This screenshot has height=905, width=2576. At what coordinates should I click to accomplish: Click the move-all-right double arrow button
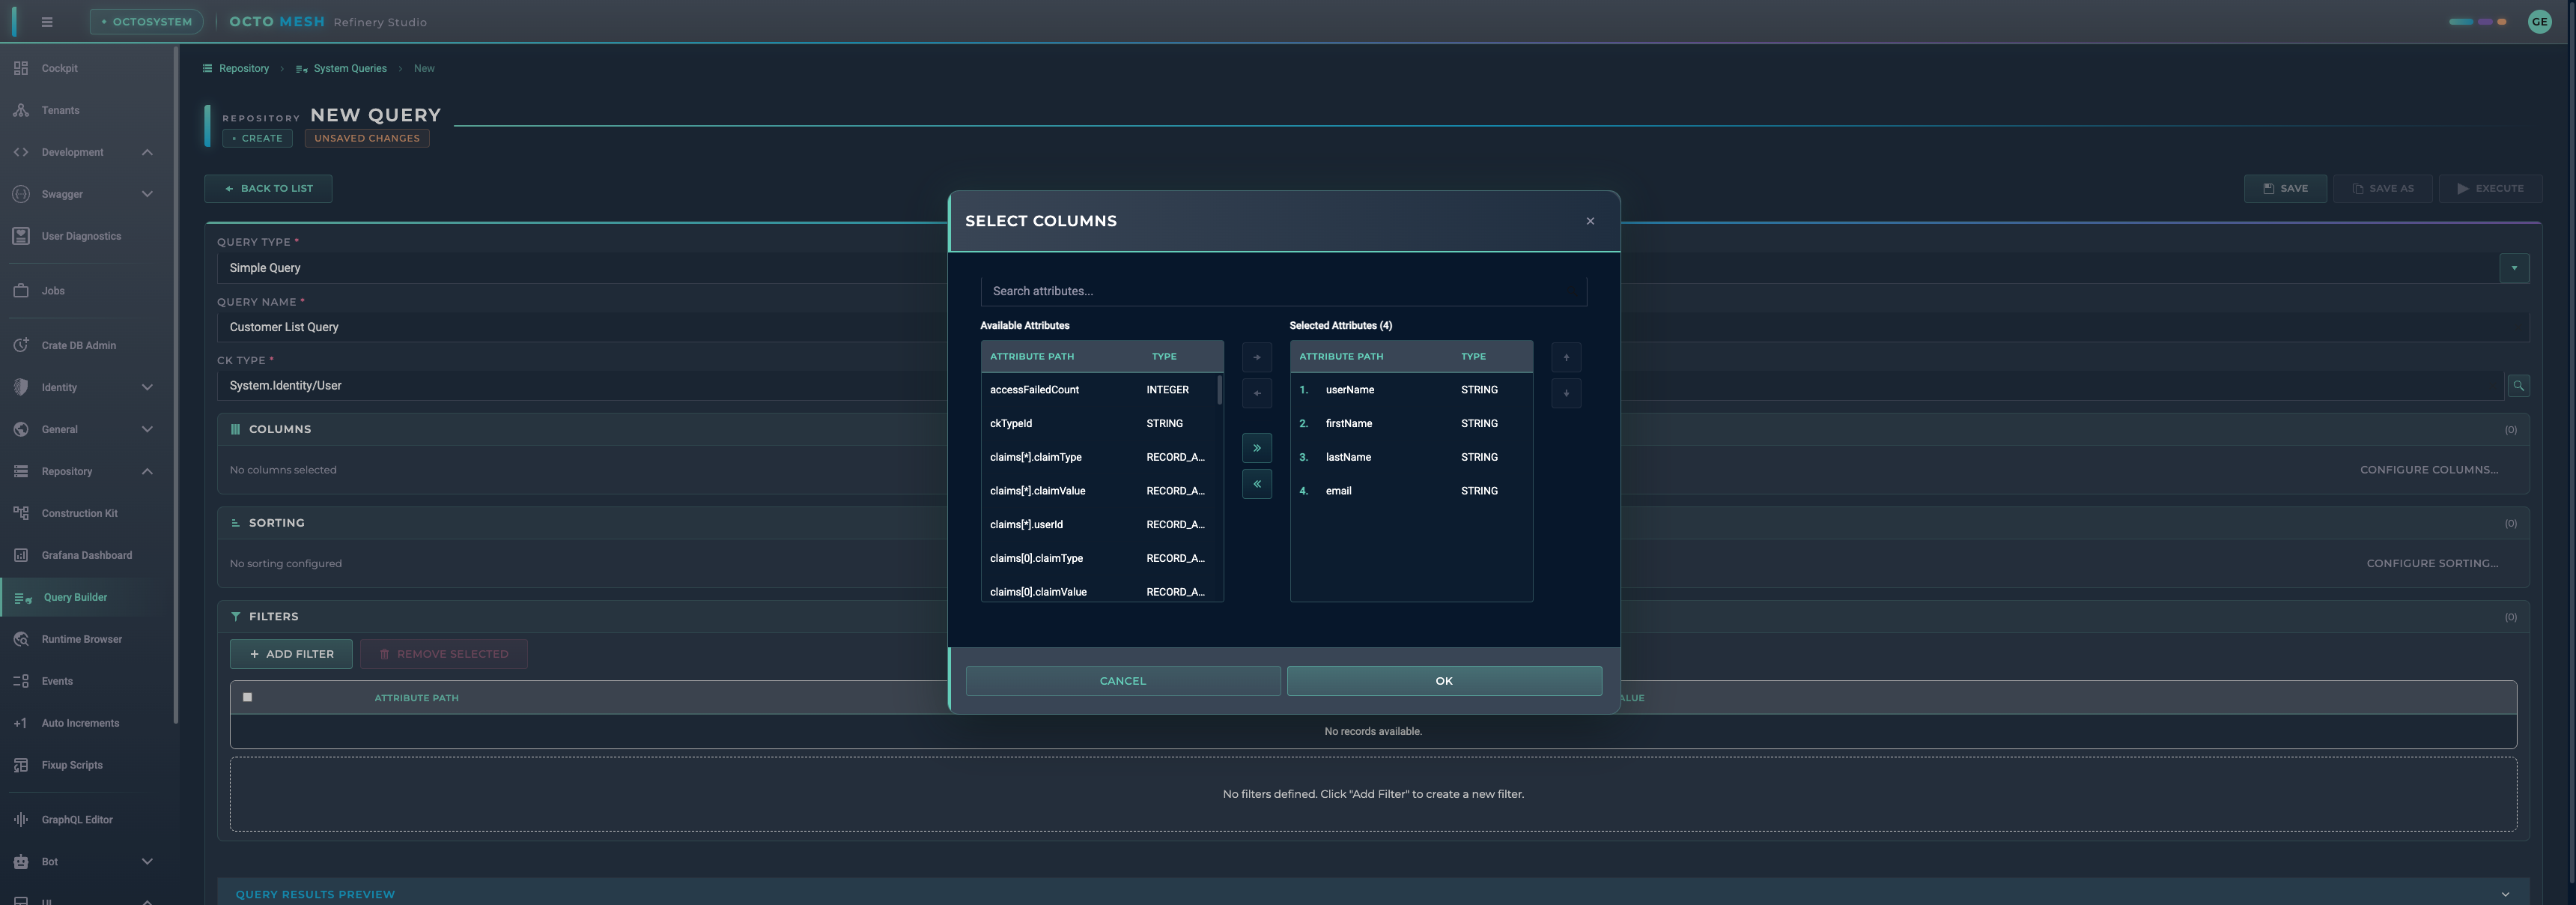pos(1256,448)
